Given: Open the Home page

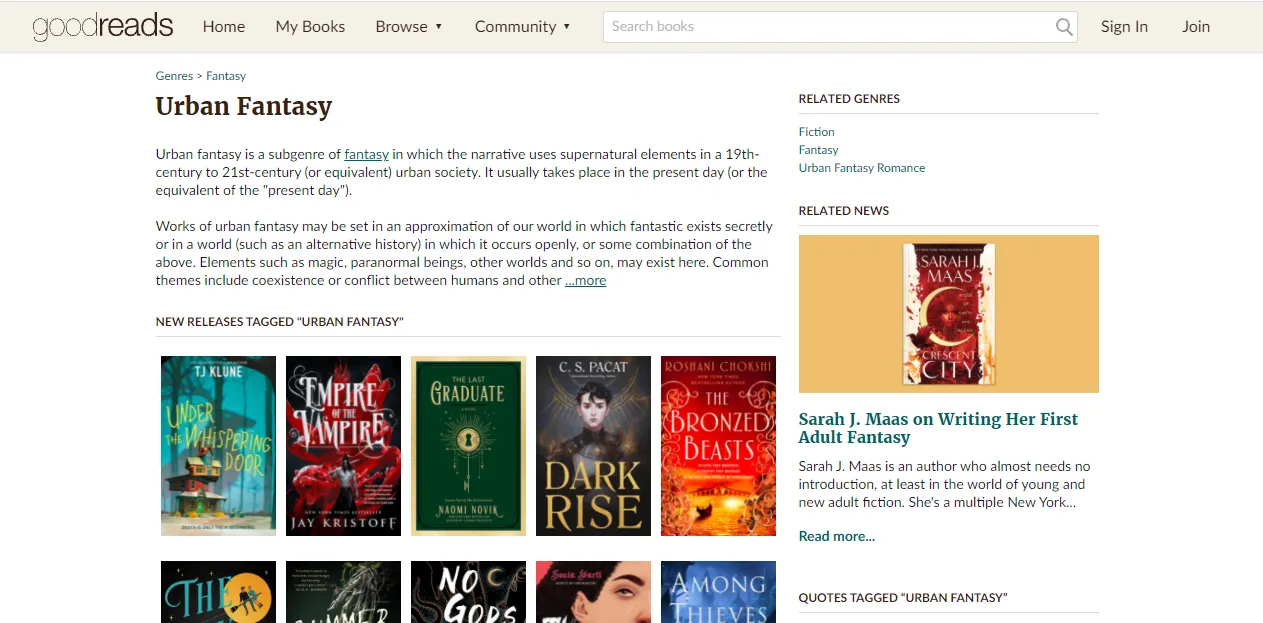Looking at the screenshot, I should click(x=224, y=27).
